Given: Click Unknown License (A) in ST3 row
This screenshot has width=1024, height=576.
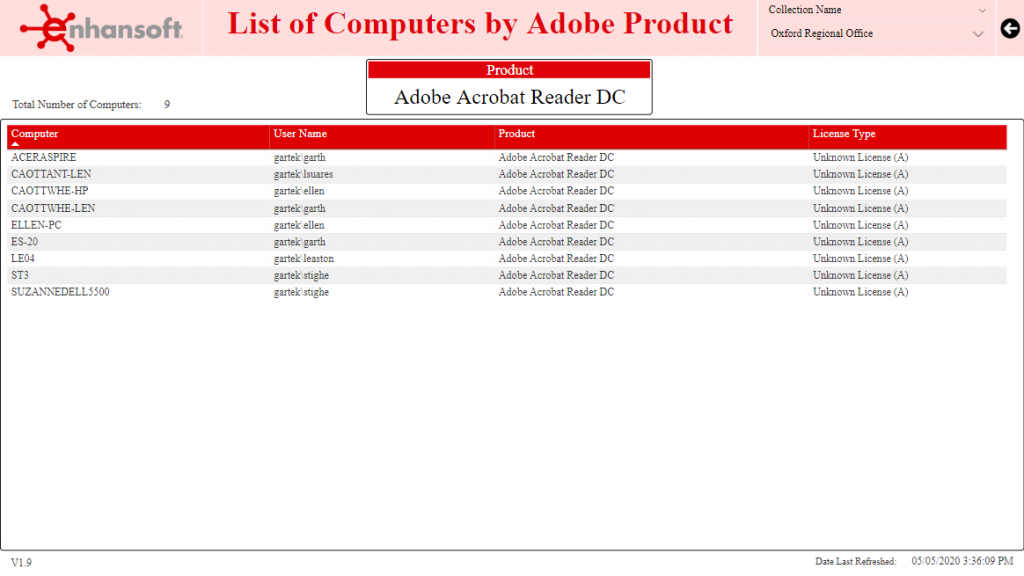Looking at the screenshot, I should coord(860,276).
